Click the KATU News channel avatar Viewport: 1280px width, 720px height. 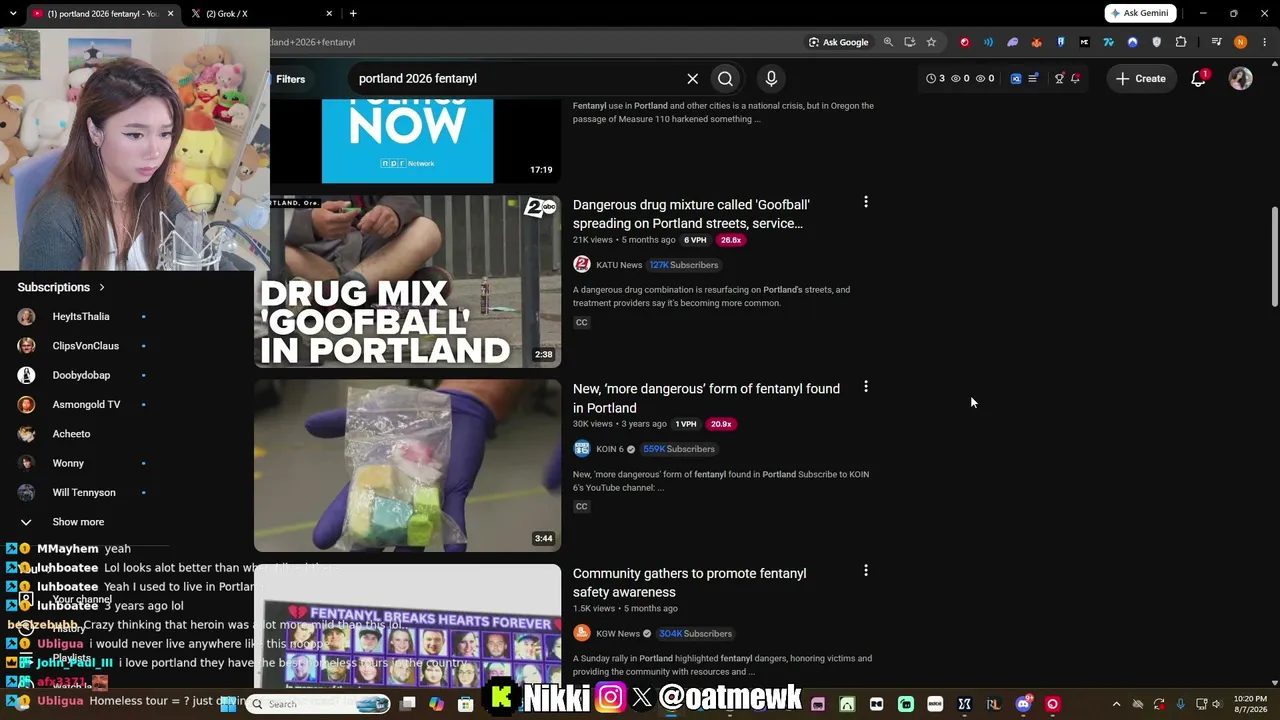pos(582,265)
